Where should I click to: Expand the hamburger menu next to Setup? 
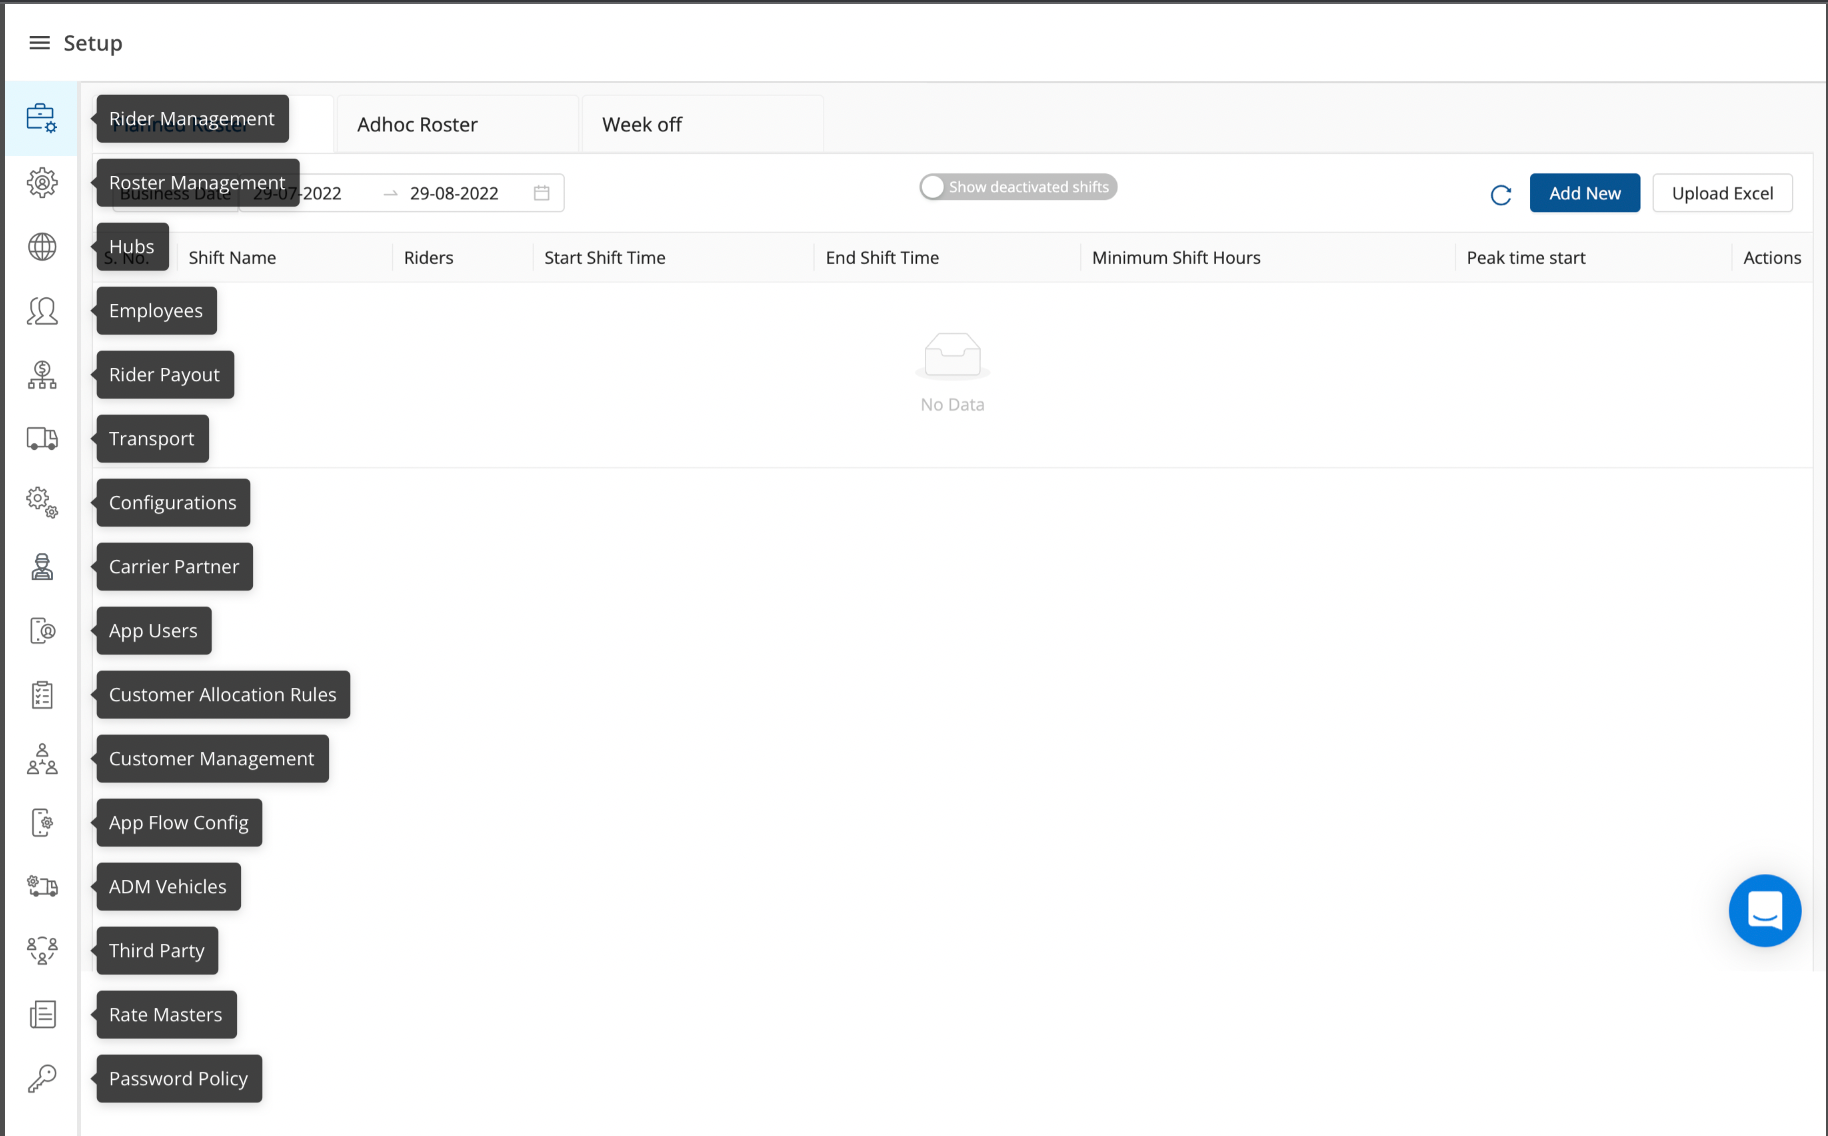39,43
